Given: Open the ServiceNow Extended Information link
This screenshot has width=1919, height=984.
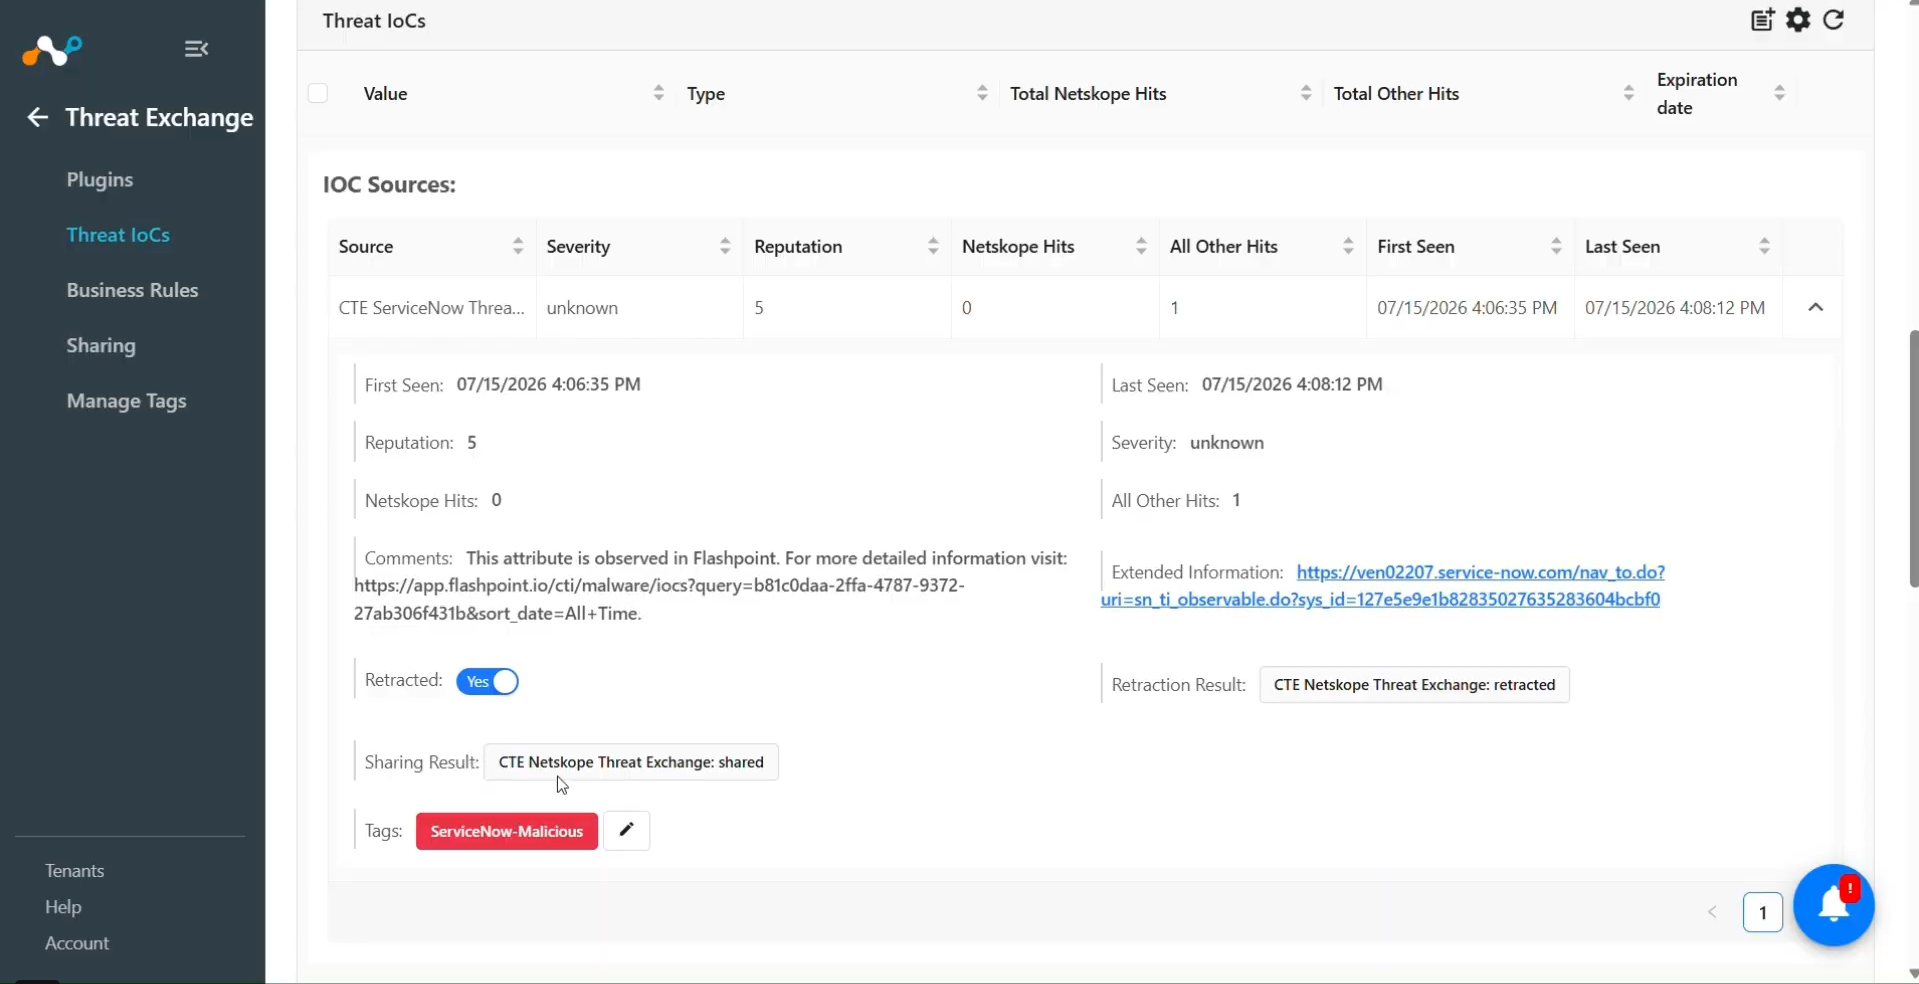Looking at the screenshot, I should 1383,586.
